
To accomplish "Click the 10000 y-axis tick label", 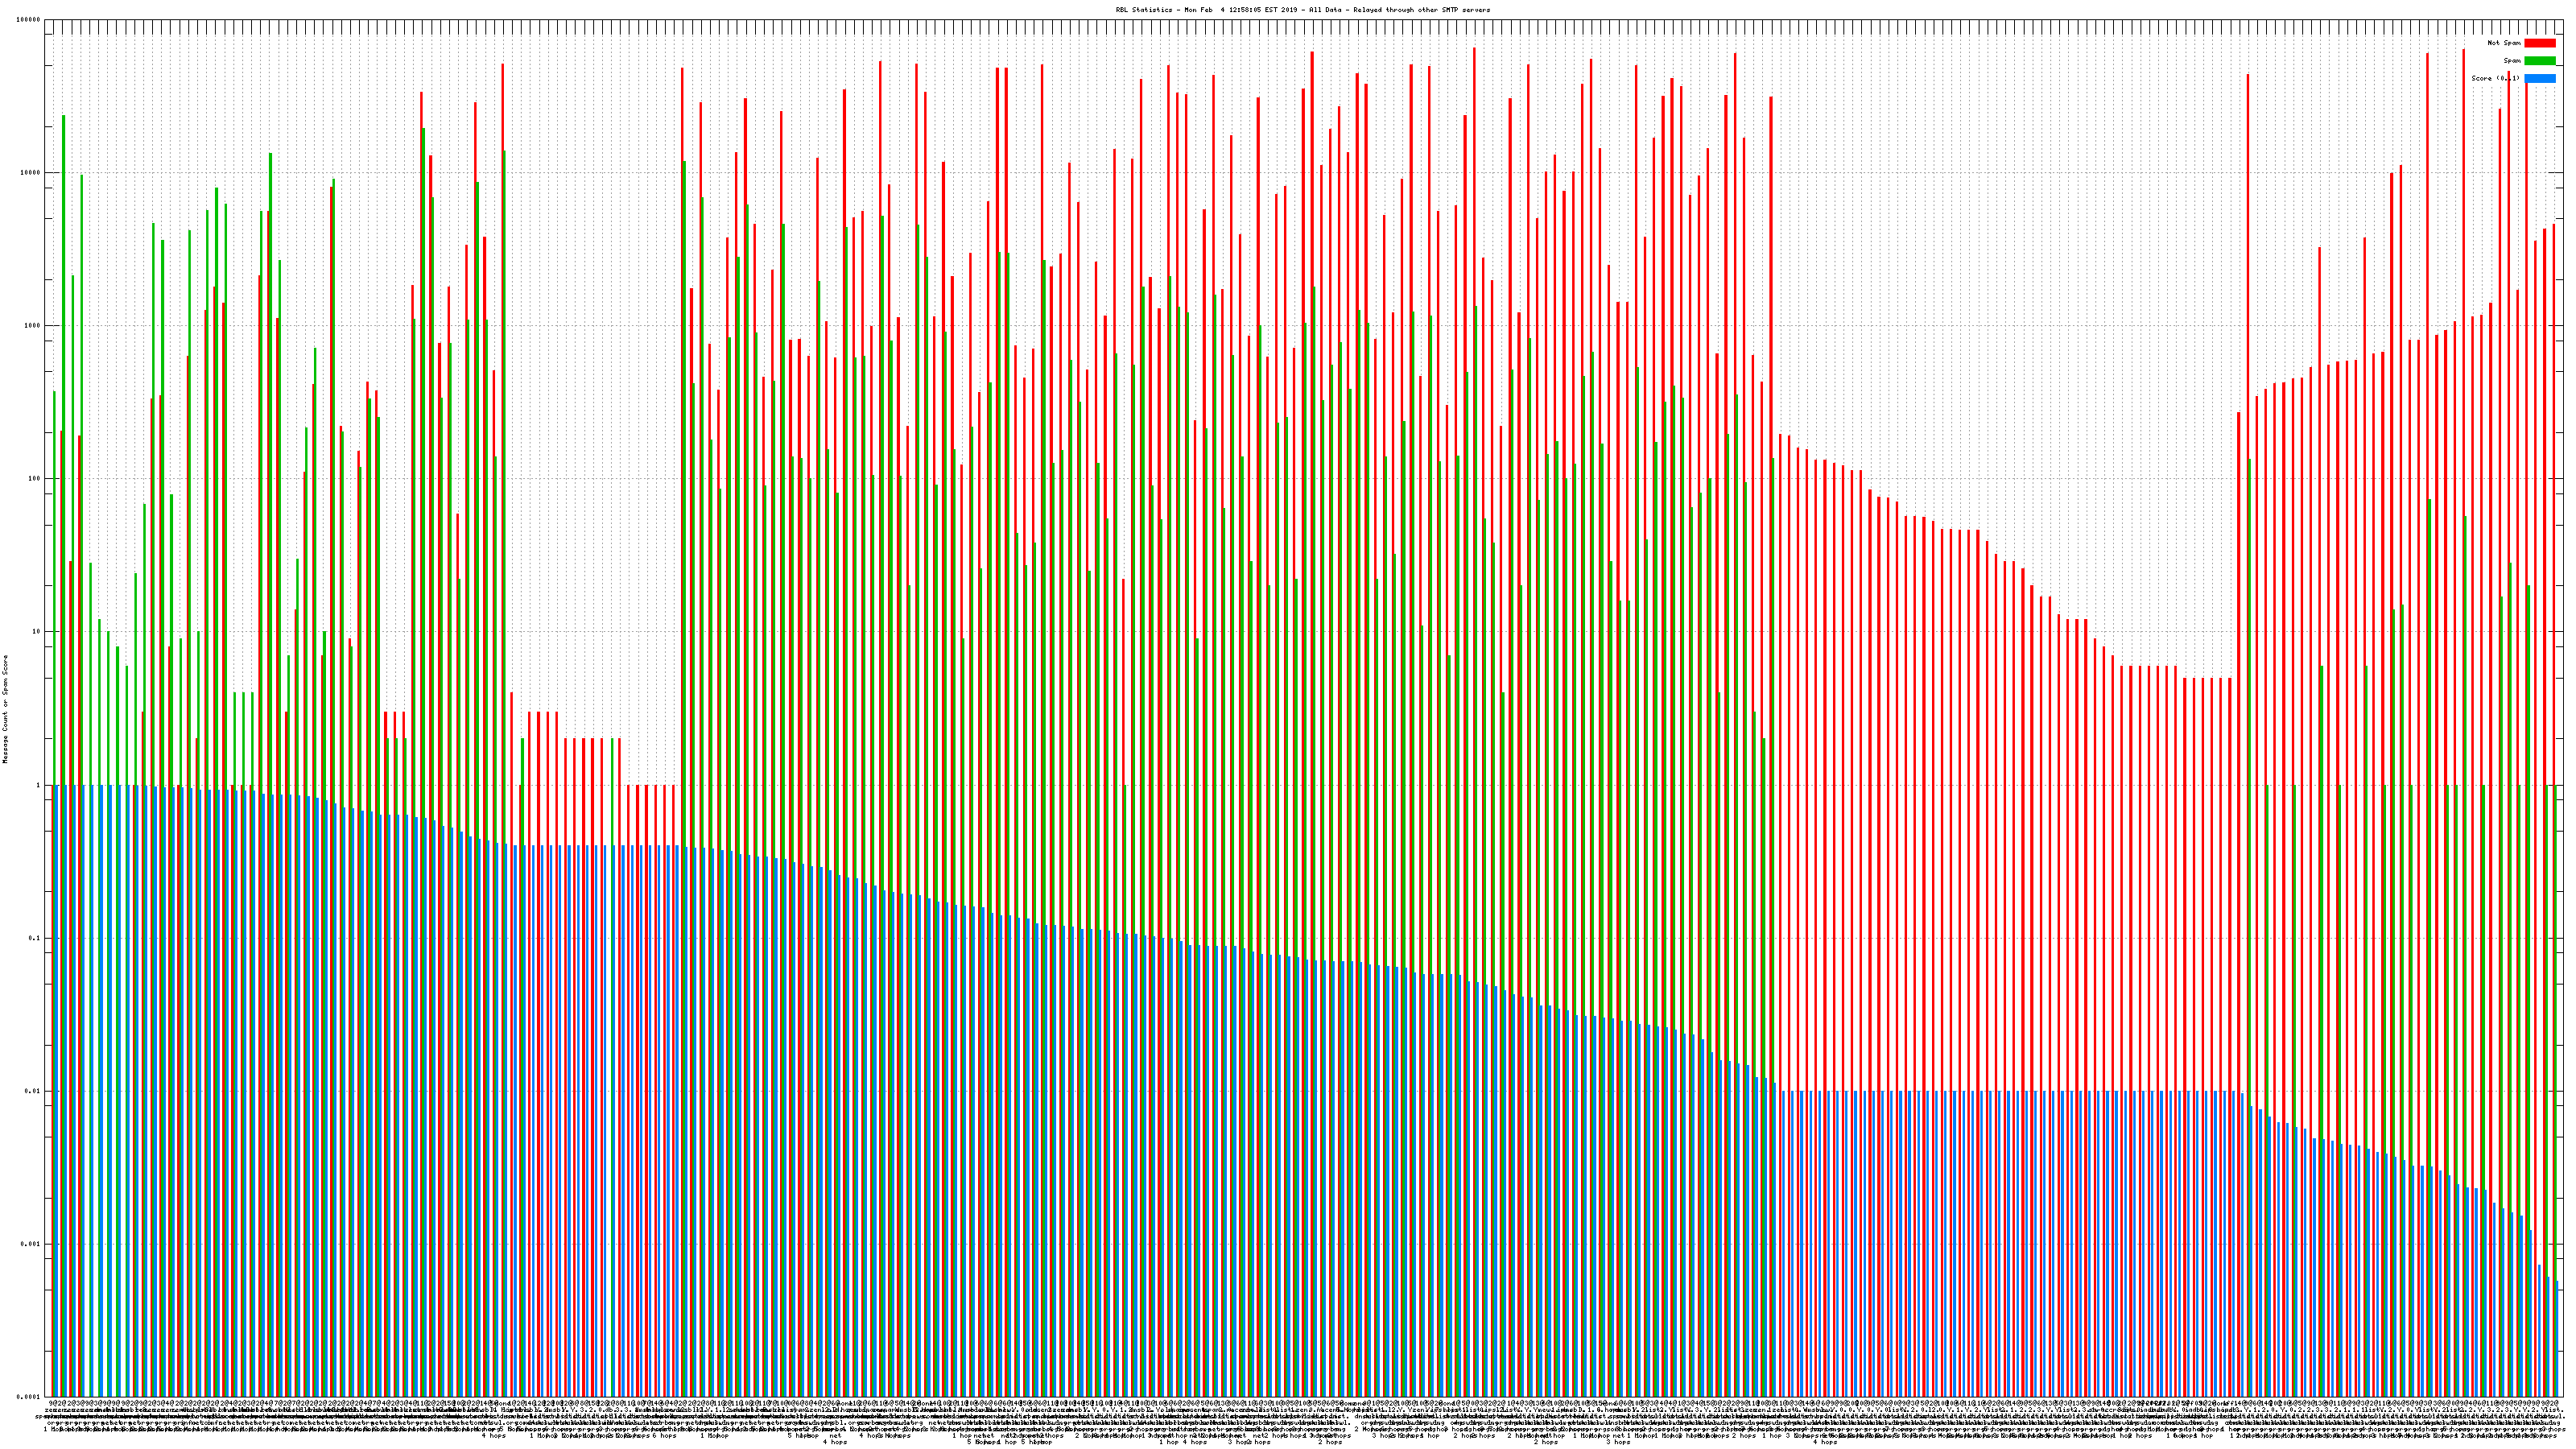I will click(31, 173).
